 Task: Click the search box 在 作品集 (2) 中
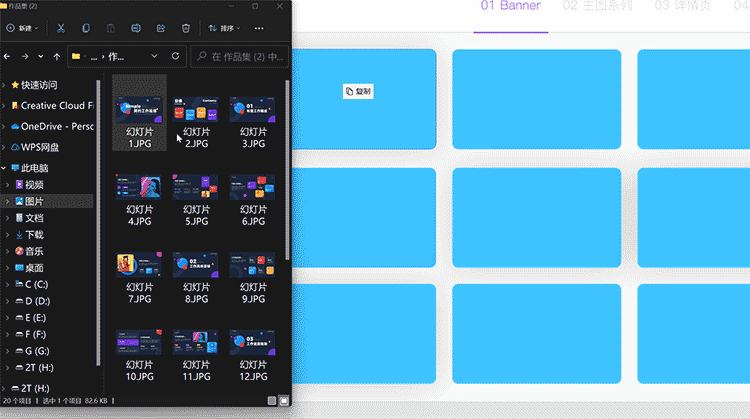(x=240, y=56)
